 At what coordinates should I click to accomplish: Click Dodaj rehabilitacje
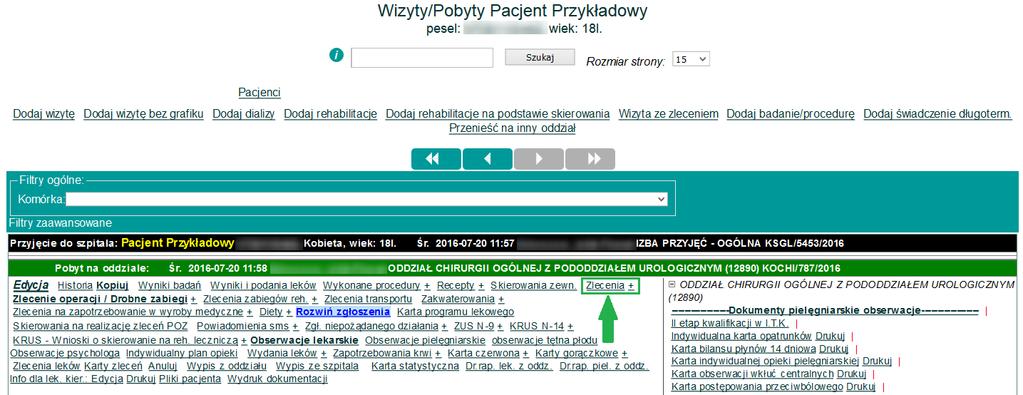331,114
